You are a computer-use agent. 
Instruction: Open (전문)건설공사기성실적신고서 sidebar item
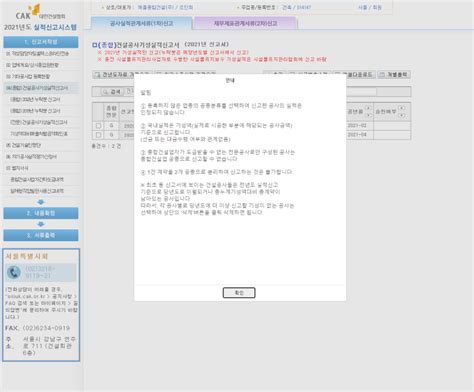pyautogui.click(x=39, y=122)
